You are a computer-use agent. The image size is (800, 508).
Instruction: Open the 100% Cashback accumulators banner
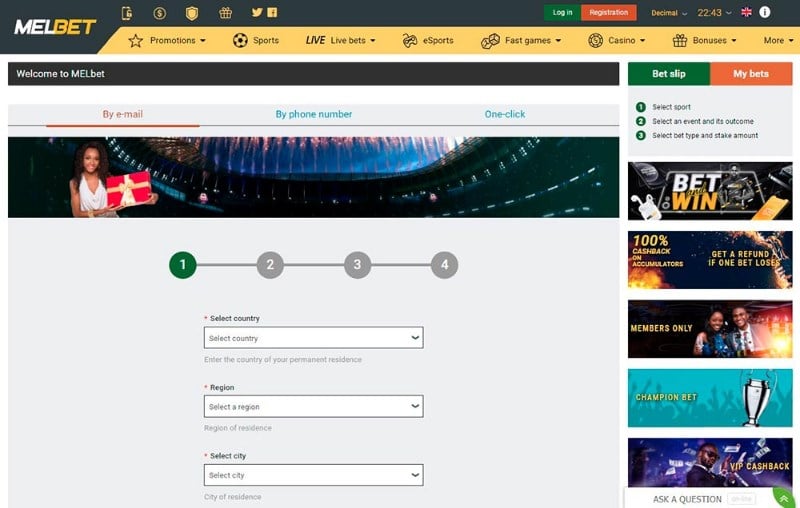click(x=710, y=260)
